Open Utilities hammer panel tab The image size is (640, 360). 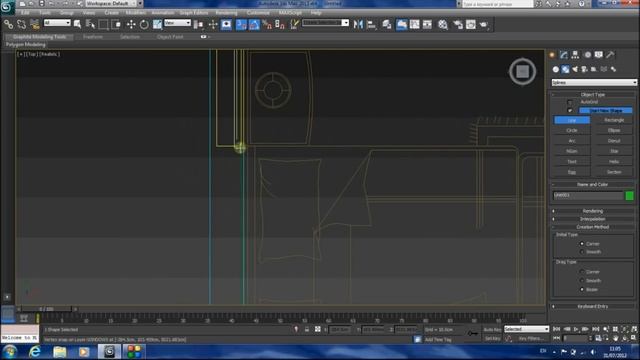tap(610, 55)
